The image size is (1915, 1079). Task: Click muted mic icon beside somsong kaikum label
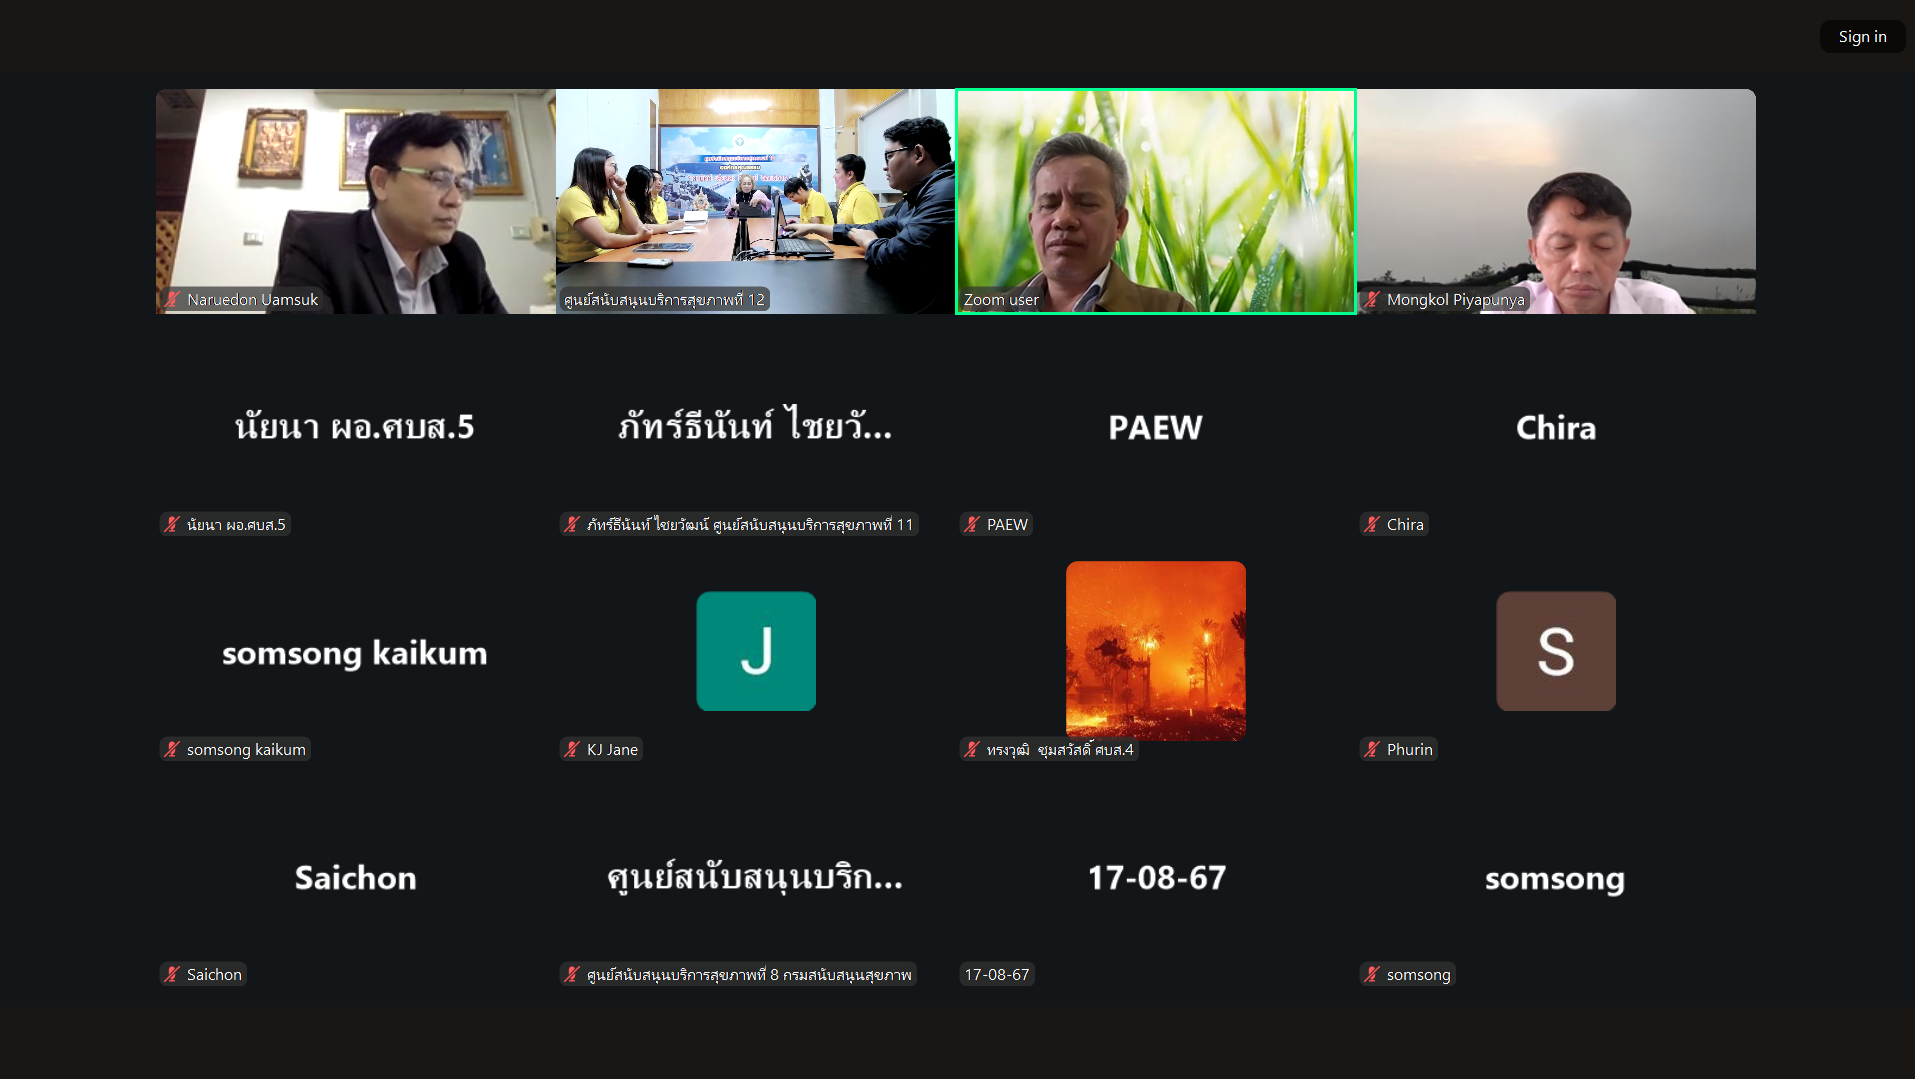point(172,749)
